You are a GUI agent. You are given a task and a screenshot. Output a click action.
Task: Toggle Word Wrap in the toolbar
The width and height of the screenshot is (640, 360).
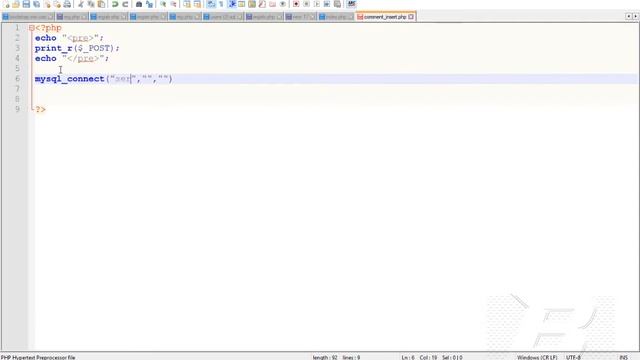click(211, 4)
